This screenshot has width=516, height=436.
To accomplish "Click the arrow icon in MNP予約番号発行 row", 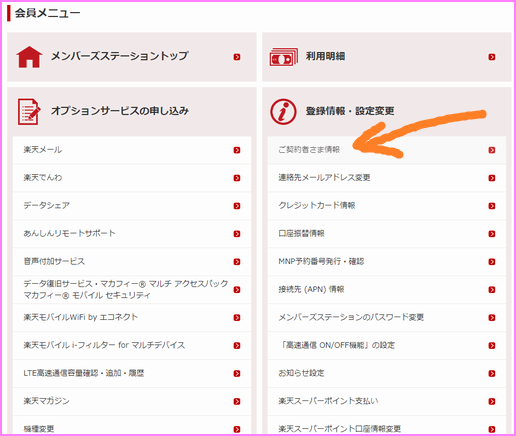I will (x=492, y=262).
